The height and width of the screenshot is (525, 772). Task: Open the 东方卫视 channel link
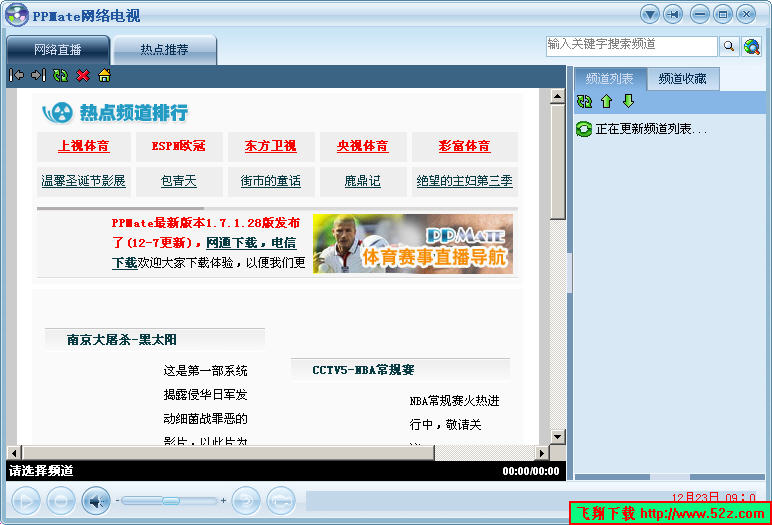tap(270, 146)
